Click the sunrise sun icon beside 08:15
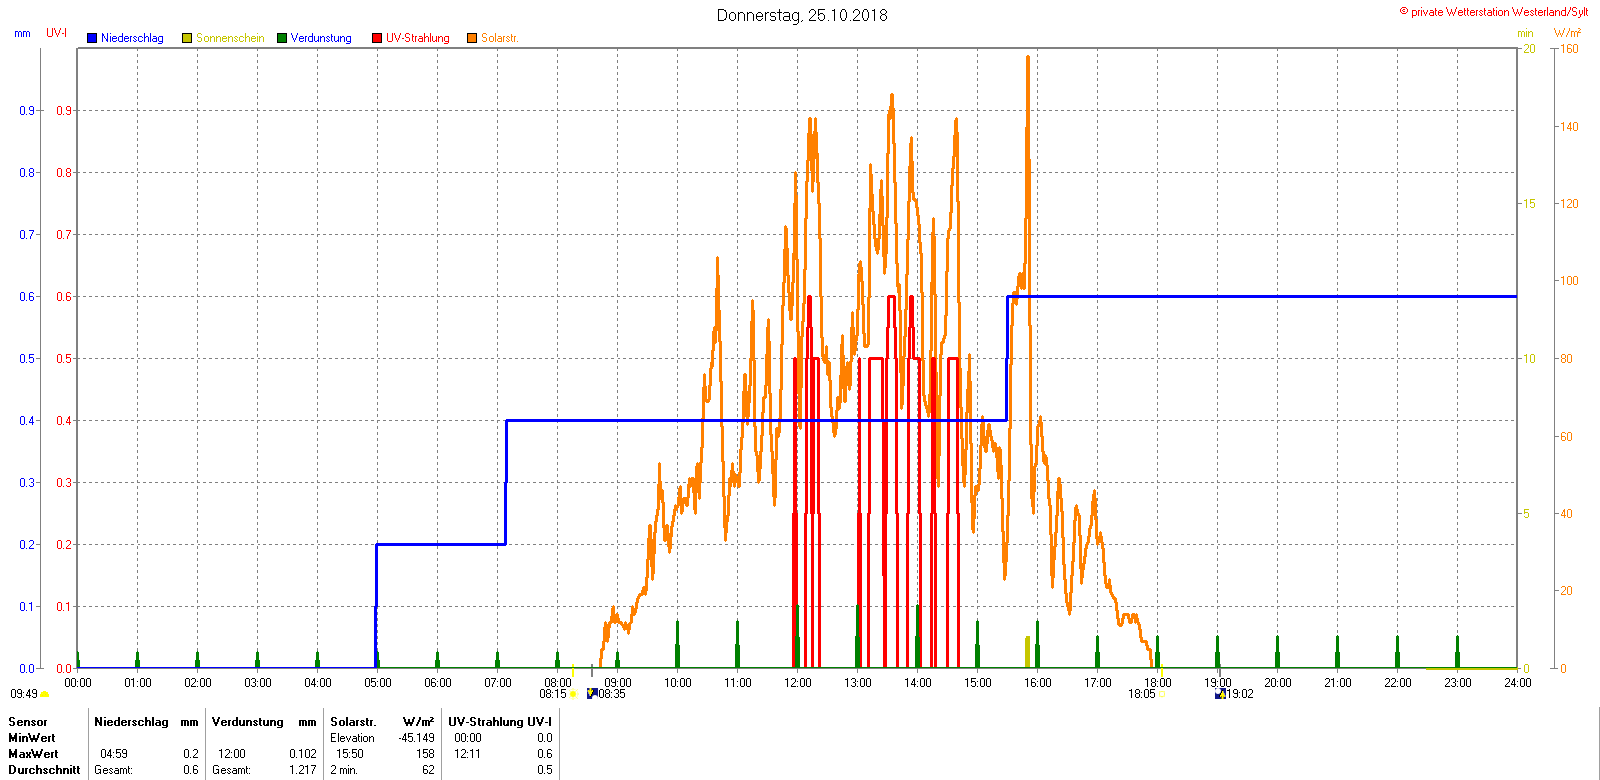The width and height of the screenshot is (1600, 780). 573,694
